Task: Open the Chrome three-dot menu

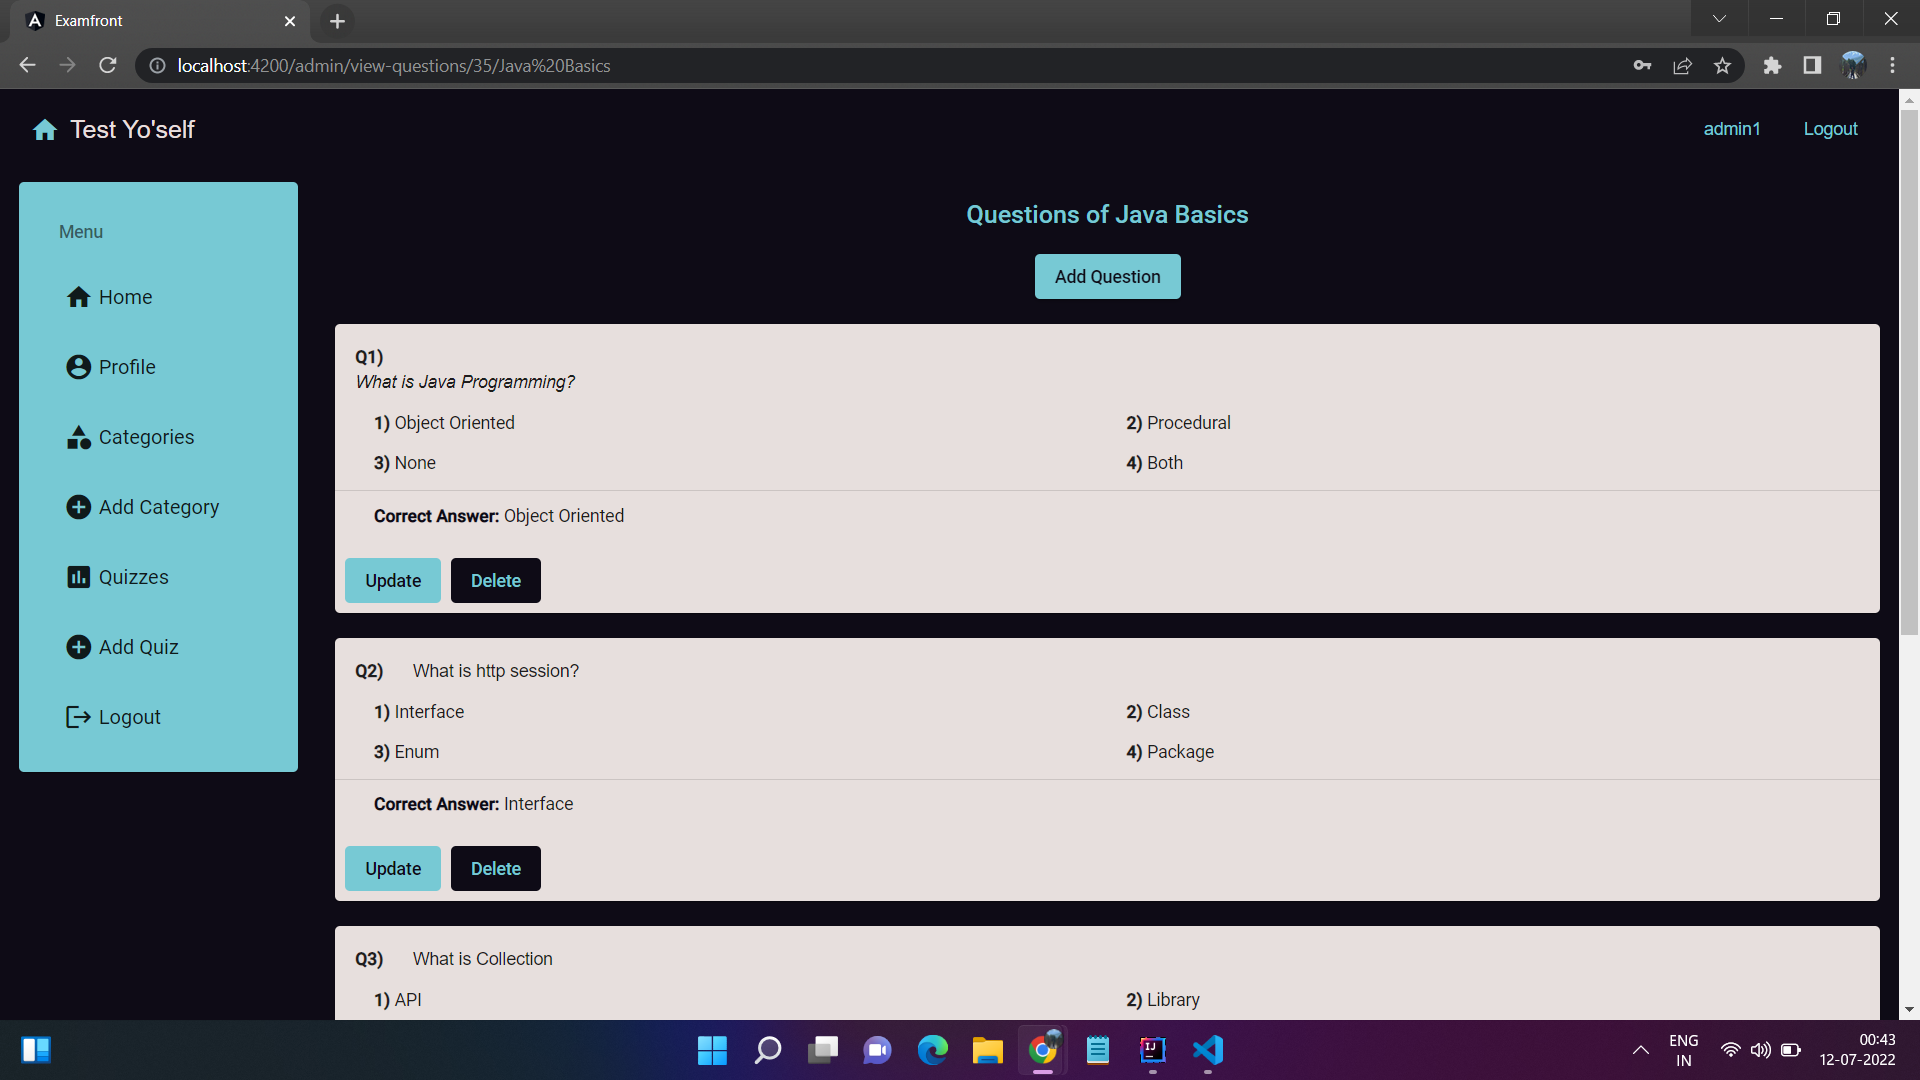Action: [x=1892, y=66]
